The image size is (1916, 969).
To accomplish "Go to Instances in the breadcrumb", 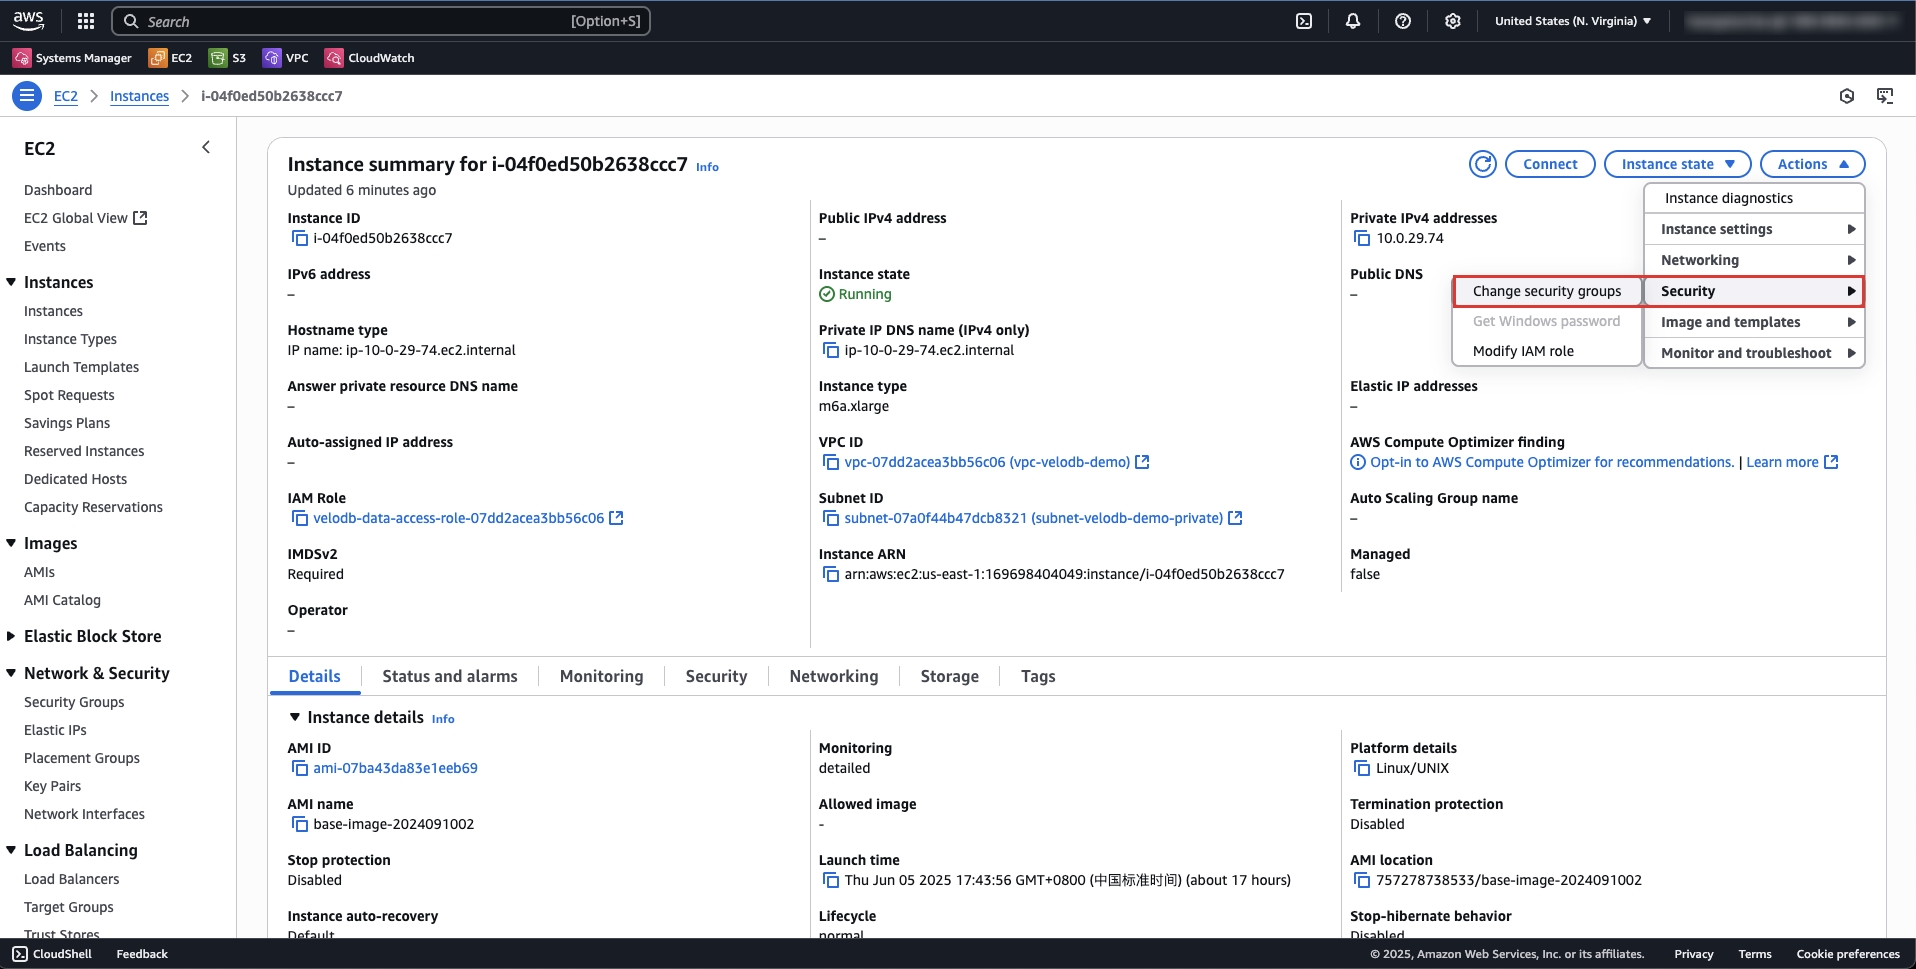I will [139, 96].
